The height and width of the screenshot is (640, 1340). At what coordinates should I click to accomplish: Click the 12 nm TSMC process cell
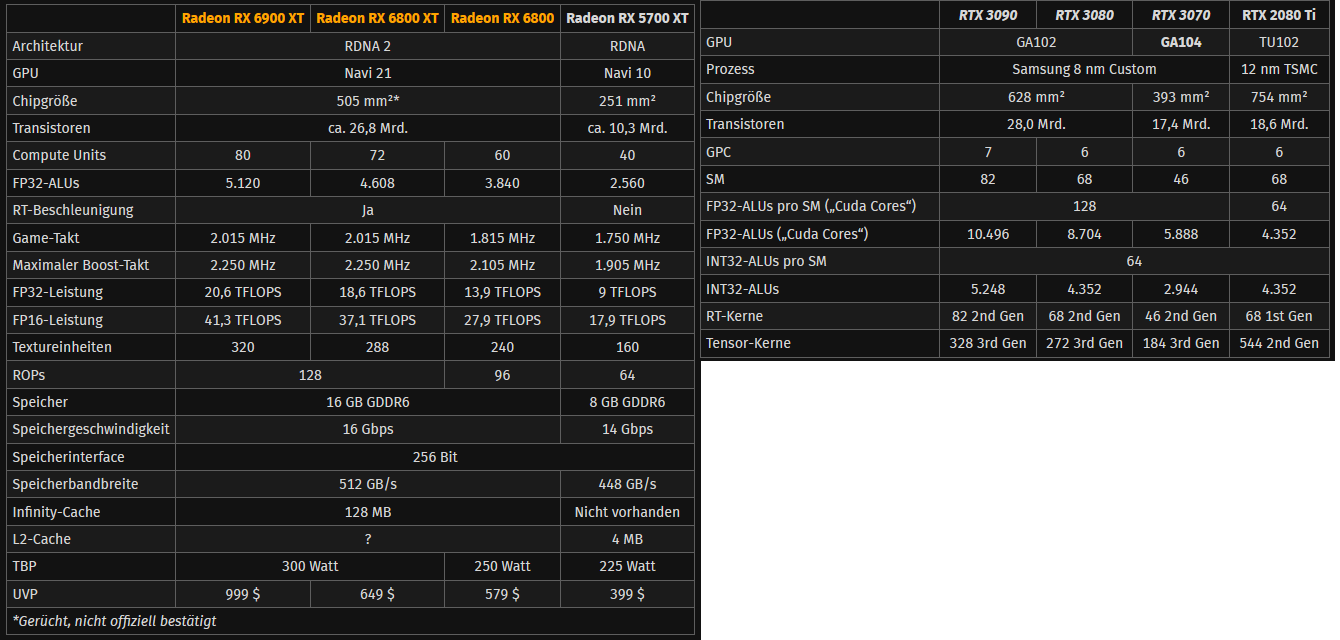click(1279, 69)
